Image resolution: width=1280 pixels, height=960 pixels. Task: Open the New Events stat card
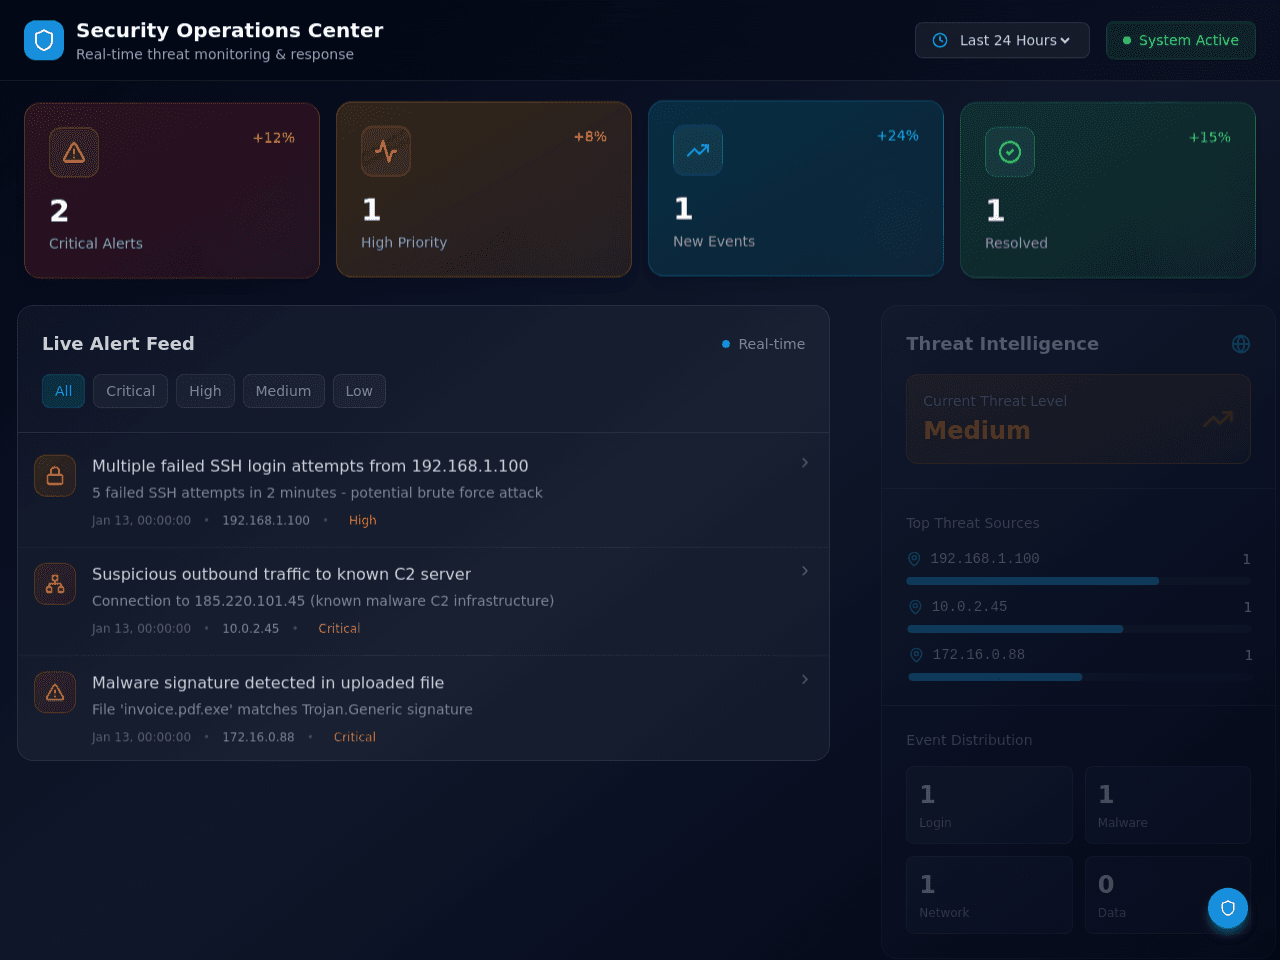click(x=796, y=188)
